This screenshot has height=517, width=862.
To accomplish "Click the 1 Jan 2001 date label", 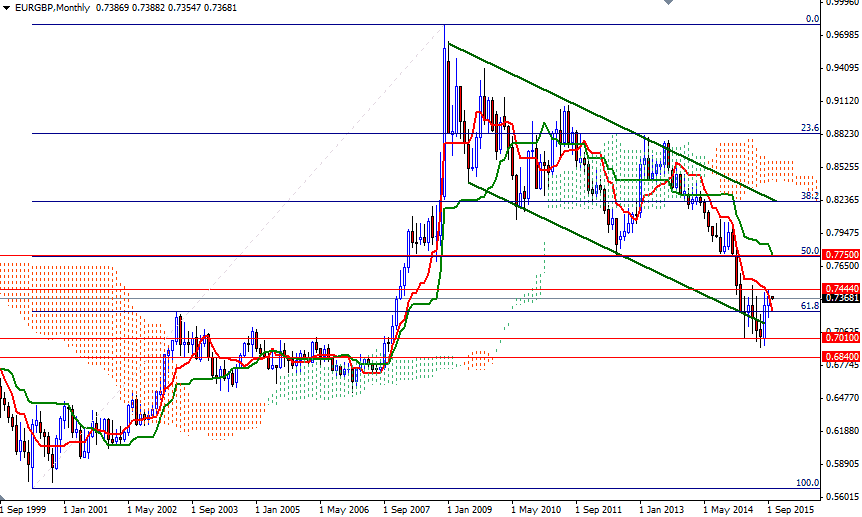I will (86, 510).
